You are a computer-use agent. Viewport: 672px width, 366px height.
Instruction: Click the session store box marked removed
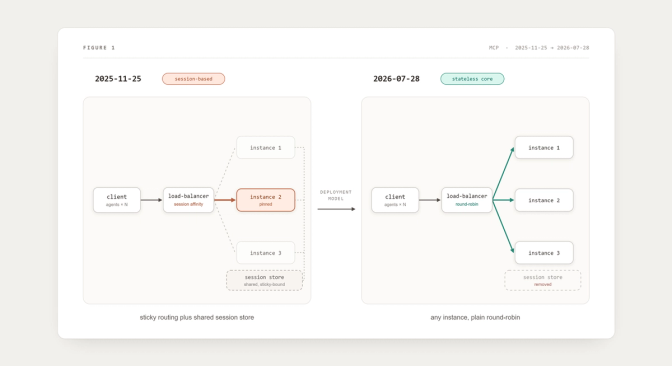(x=543, y=280)
